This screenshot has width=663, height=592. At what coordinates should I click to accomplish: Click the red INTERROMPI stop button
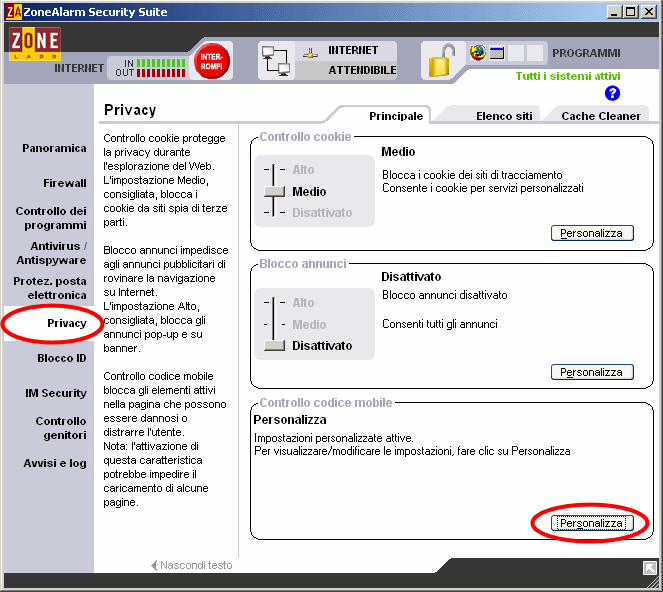point(211,60)
